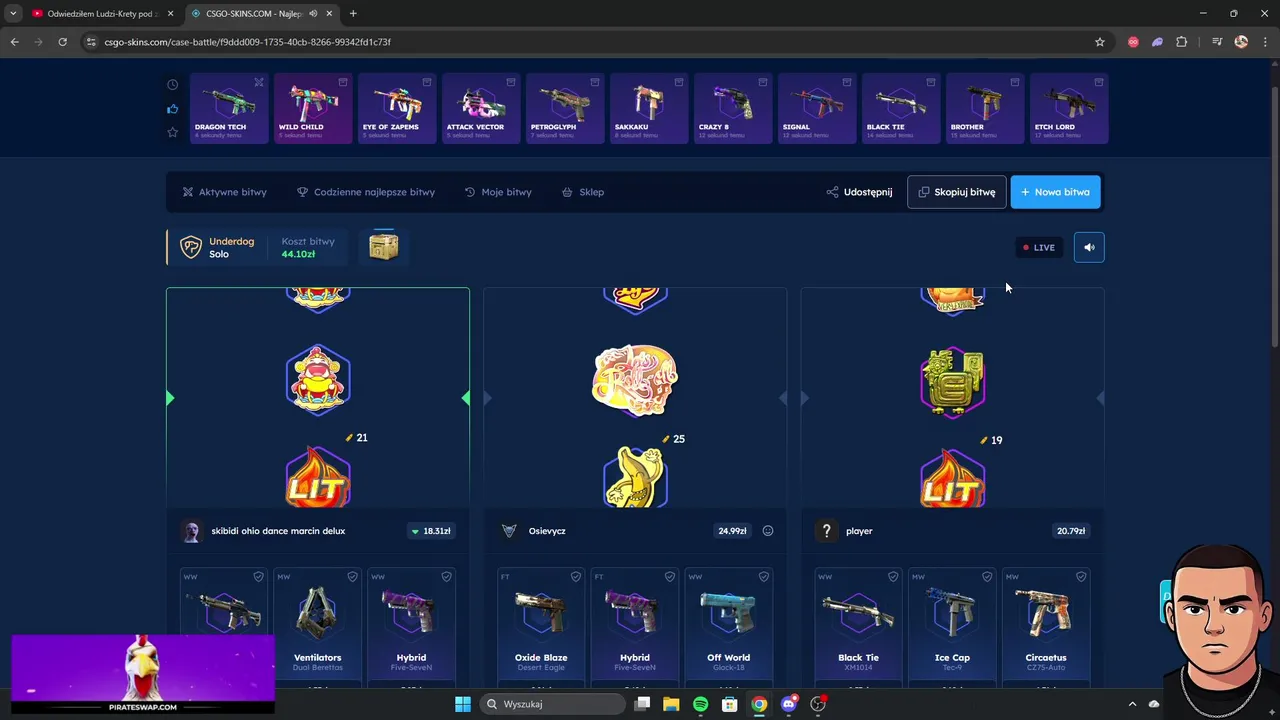Screen dimensions: 1280x720
Task: Click Nowa bitwa button
Action: (1055, 192)
